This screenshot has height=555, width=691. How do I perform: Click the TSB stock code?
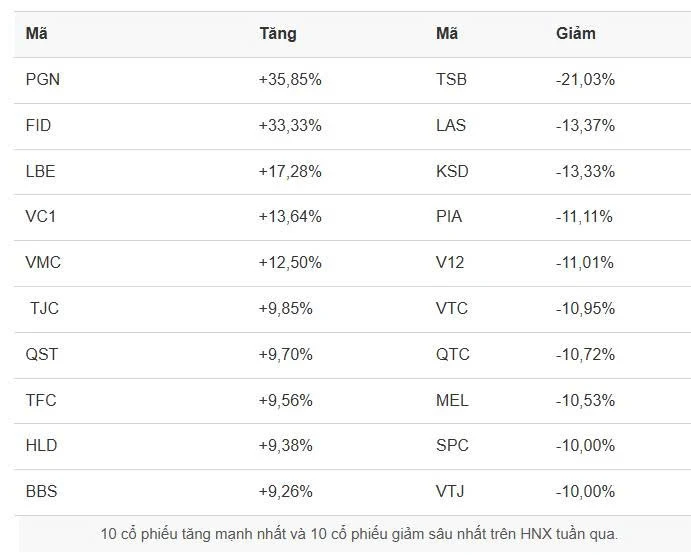[452, 80]
